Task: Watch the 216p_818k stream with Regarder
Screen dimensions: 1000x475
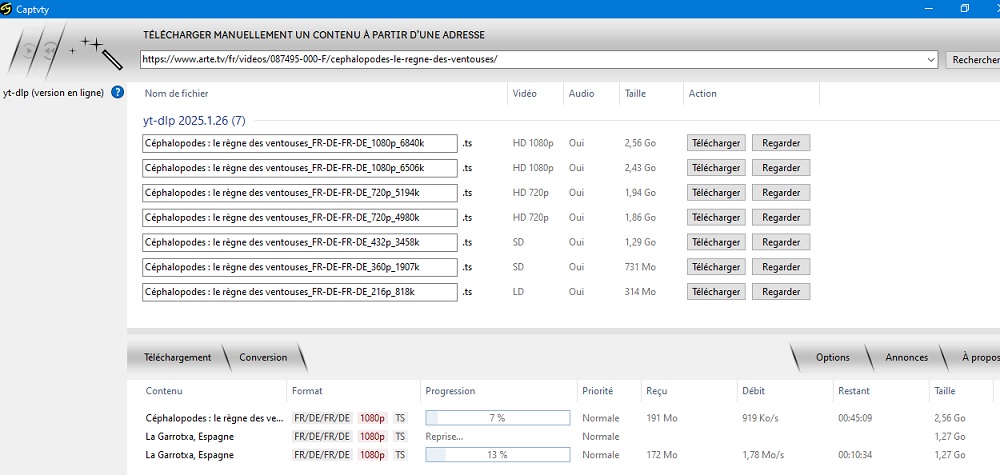Action: coord(780,292)
